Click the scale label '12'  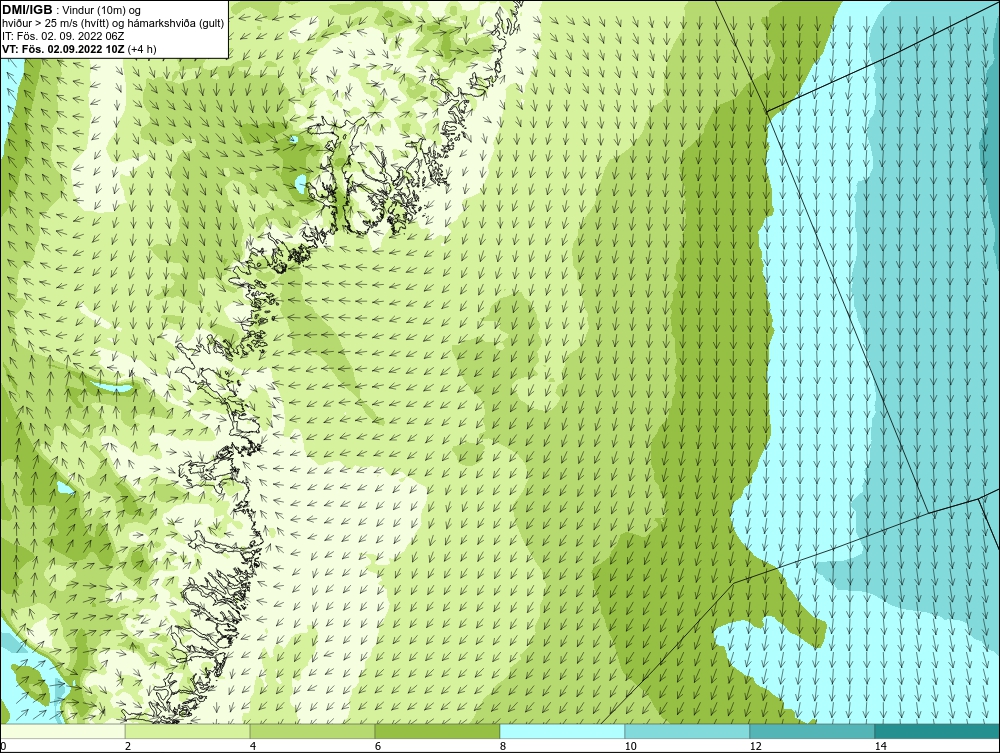(x=755, y=747)
